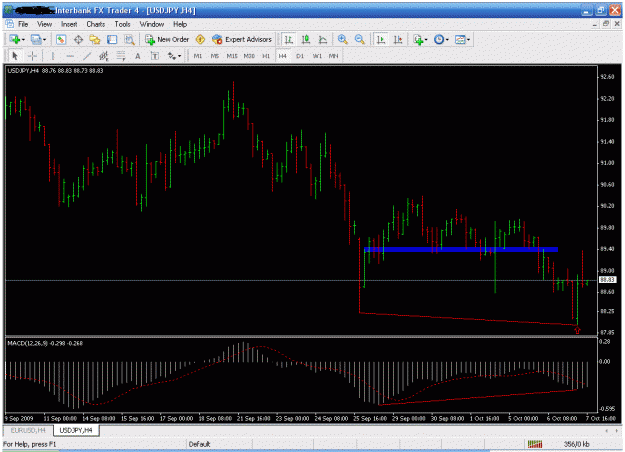Select the Cursor arrow tool
The width and height of the screenshot is (625, 452).
(x=15, y=56)
